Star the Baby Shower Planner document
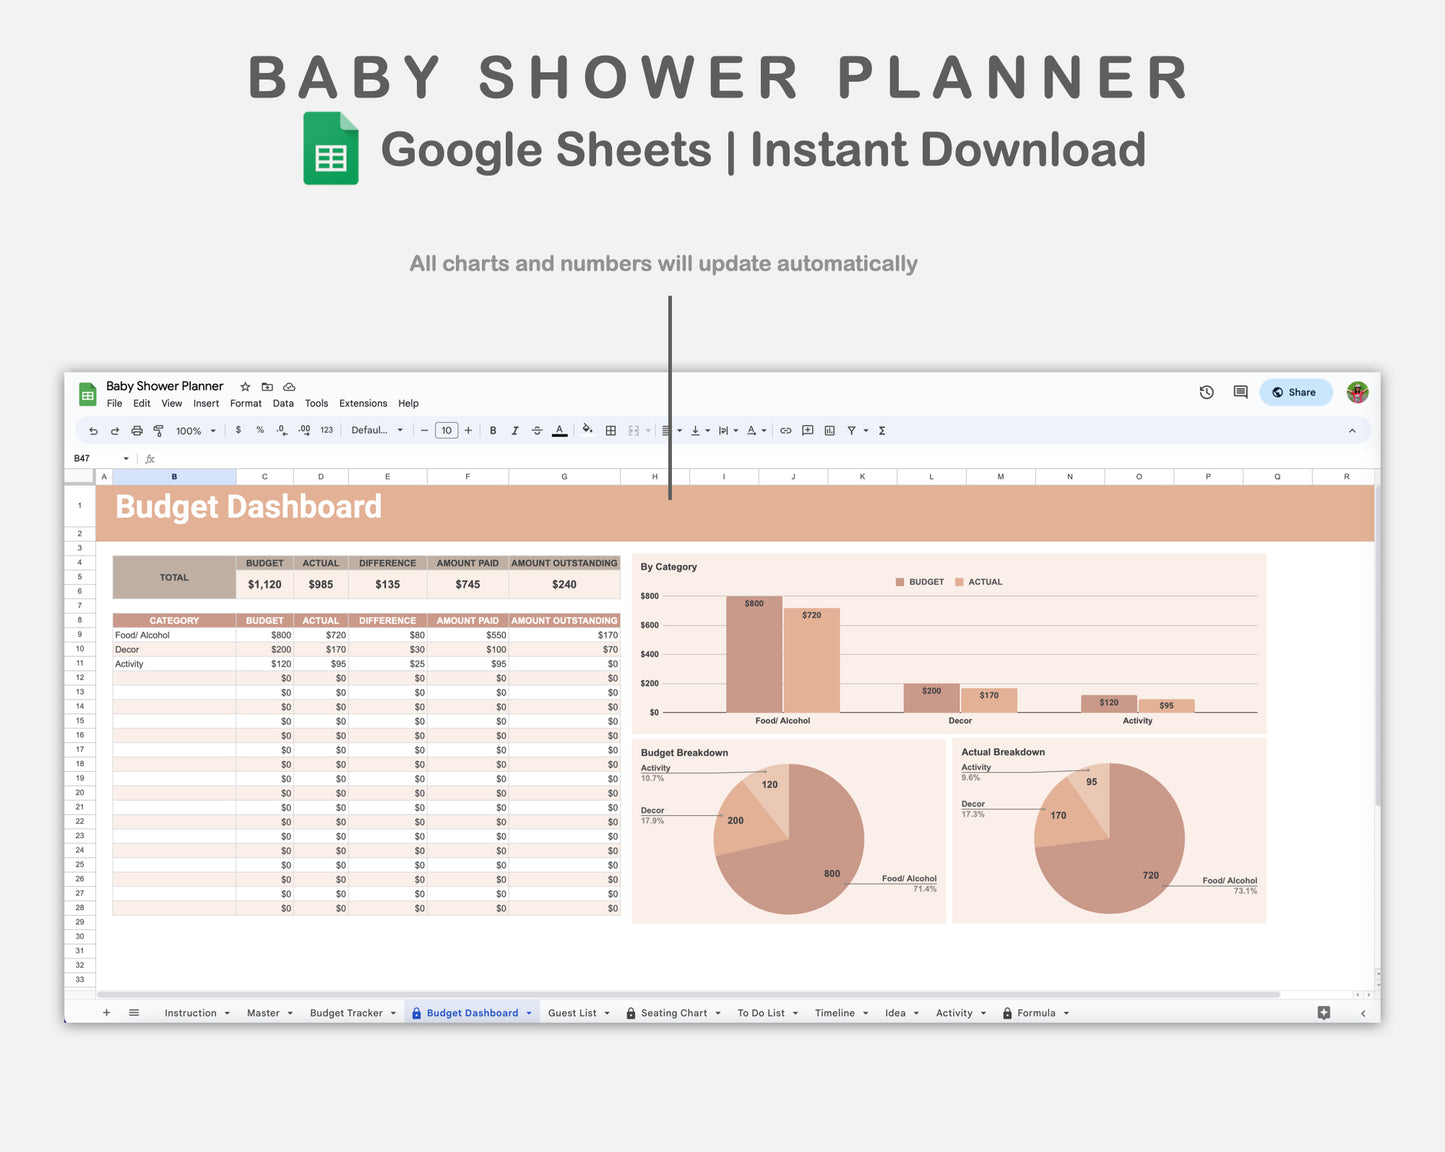Viewport: 1445px width, 1152px height. [245, 387]
